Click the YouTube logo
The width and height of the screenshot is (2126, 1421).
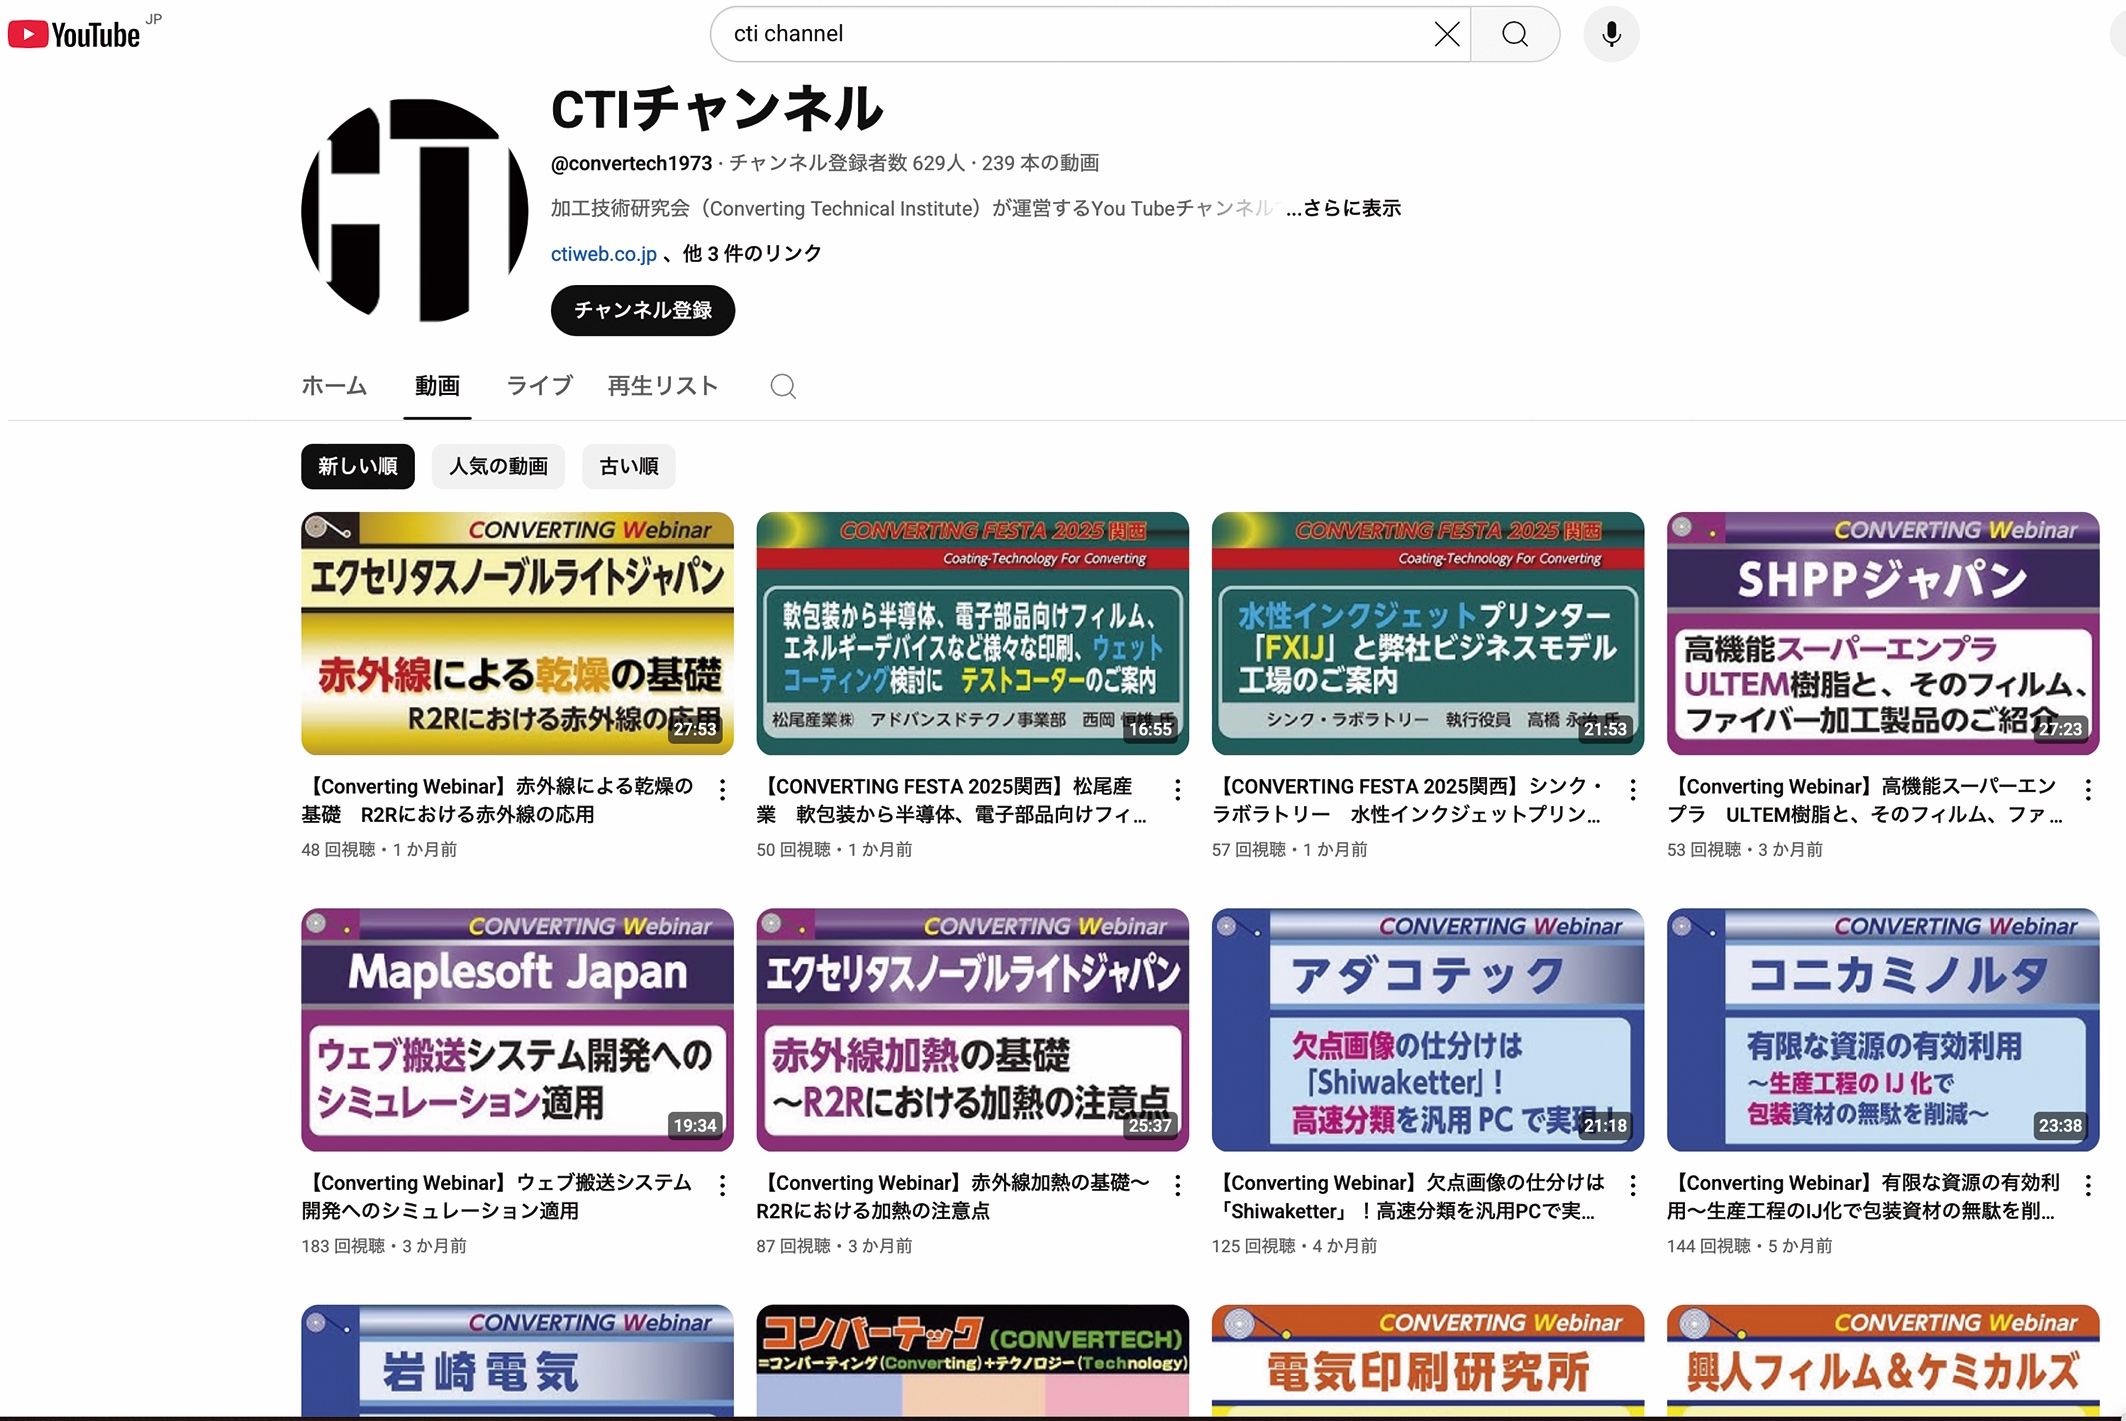click(x=74, y=35)
